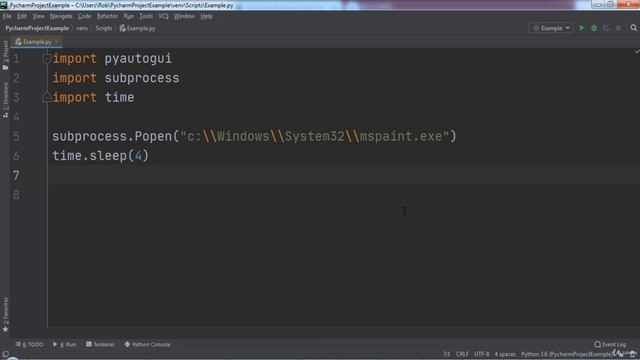
Task: Click the mspaint.exe path string on line 5
Action: click(314, 136)
